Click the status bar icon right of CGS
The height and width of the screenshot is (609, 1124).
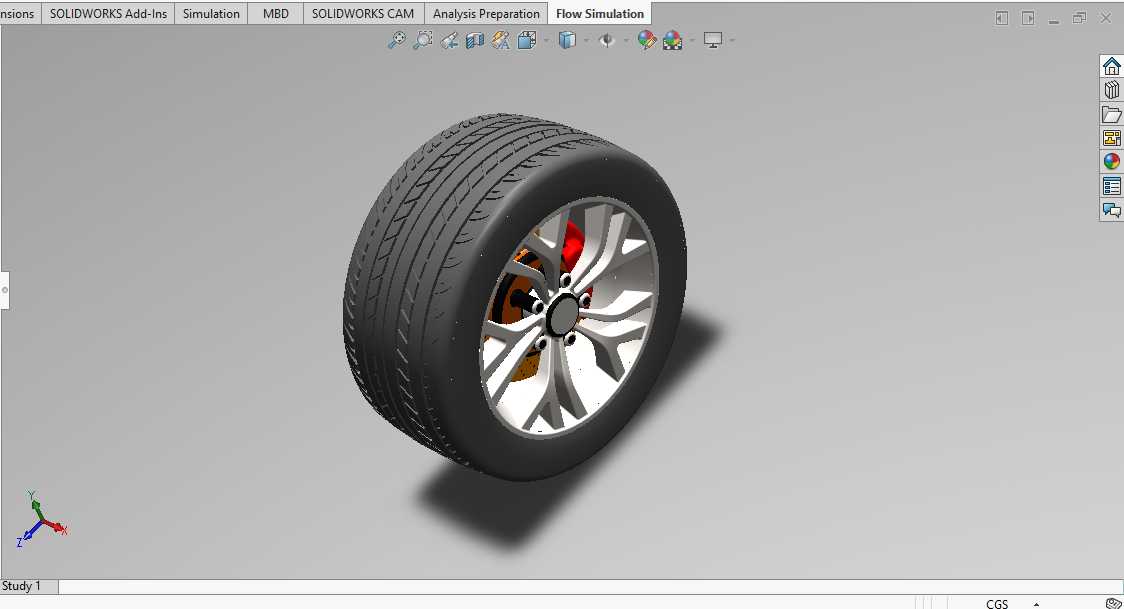[x=1113, y=603]
